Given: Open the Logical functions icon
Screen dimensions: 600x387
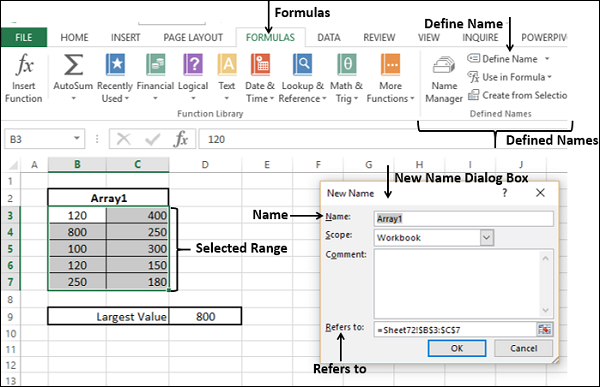Looking at the screenshot, I should click(x=193, y=64).
